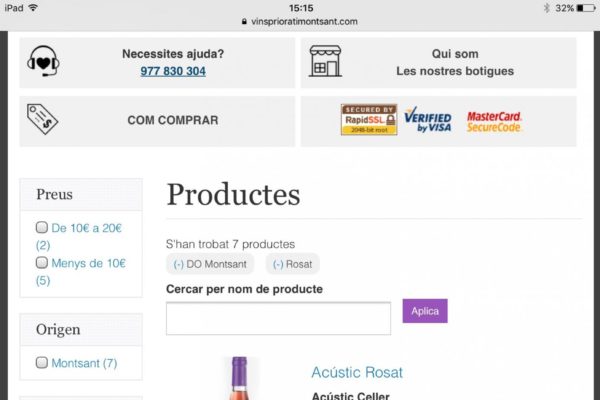
Task: Tap the storefront shop icon
Action: tap(325, 62)
